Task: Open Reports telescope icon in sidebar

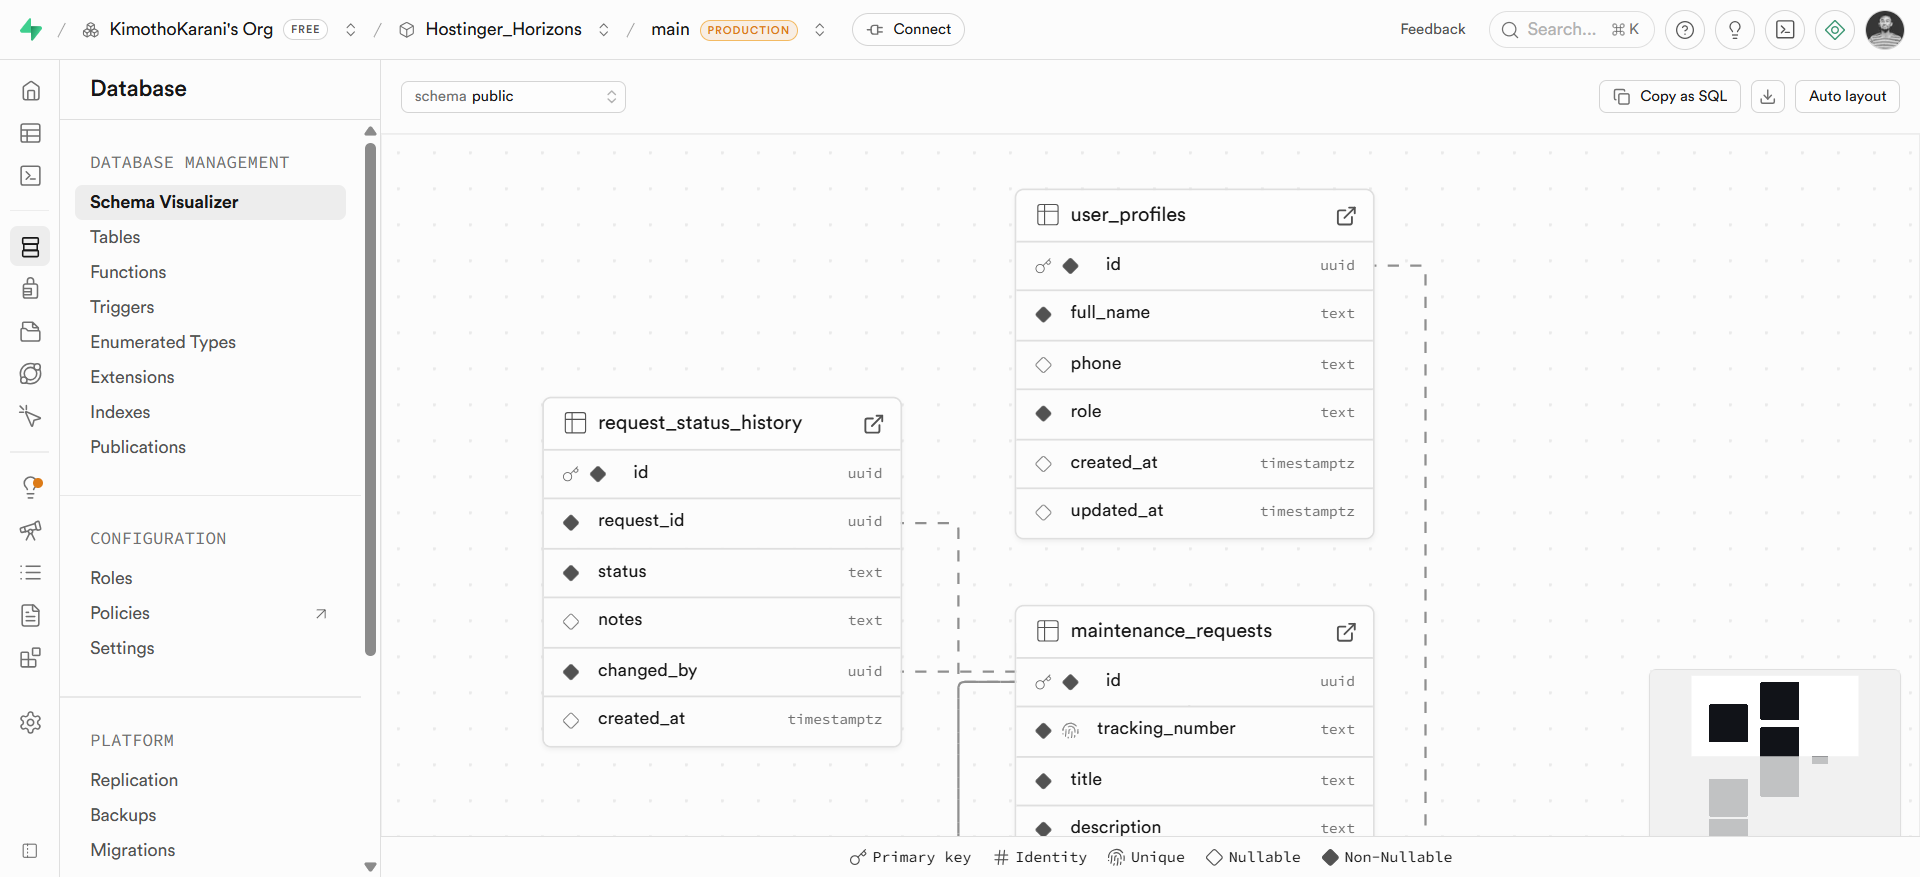Action: coord(31,530)
